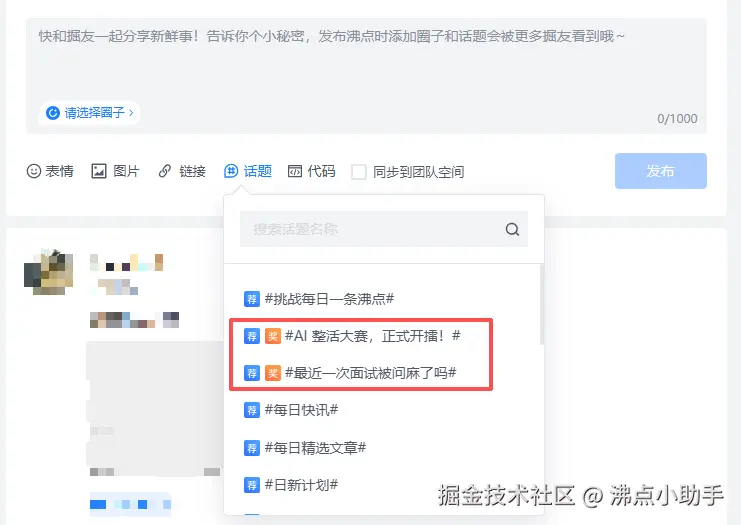
Task: Select topic #挑战每日一条沸点#
Action: click(x=329, y=299)
